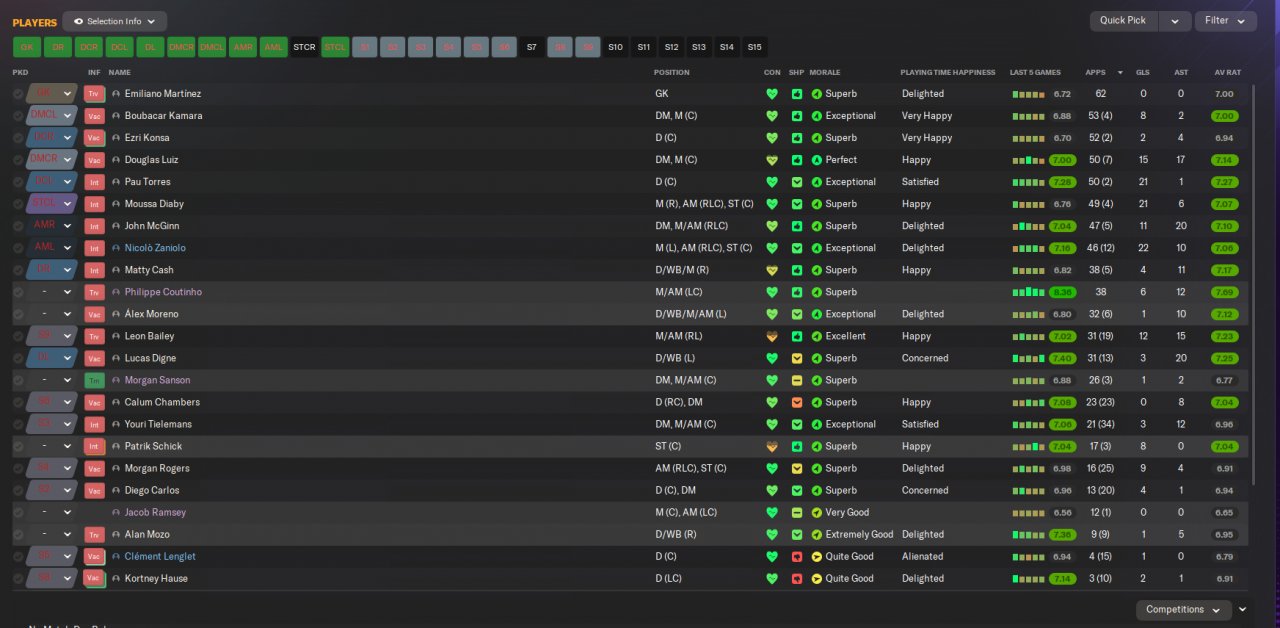Viewport: 1280px width, 628px height.
Task: Toggle the picked checkmark for Patrik Schick
Action: click(18, 446)
